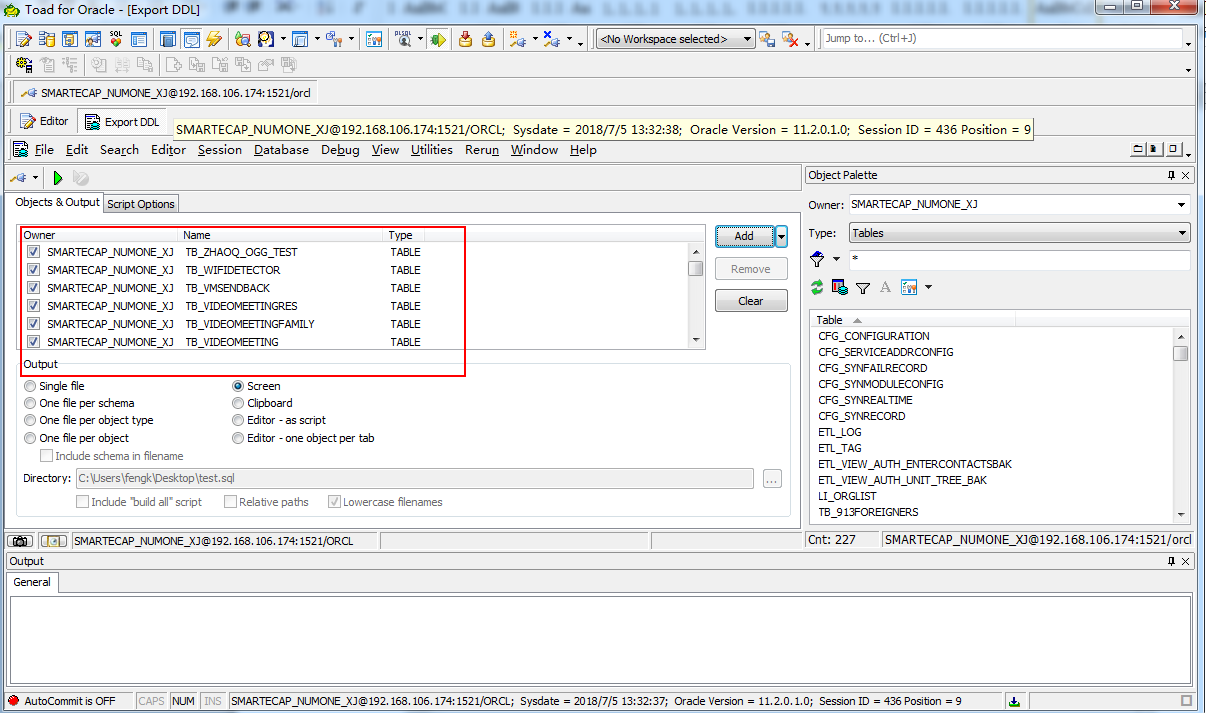
Task: Click the Save Workspace icon
Action: (x=767, y=39)
